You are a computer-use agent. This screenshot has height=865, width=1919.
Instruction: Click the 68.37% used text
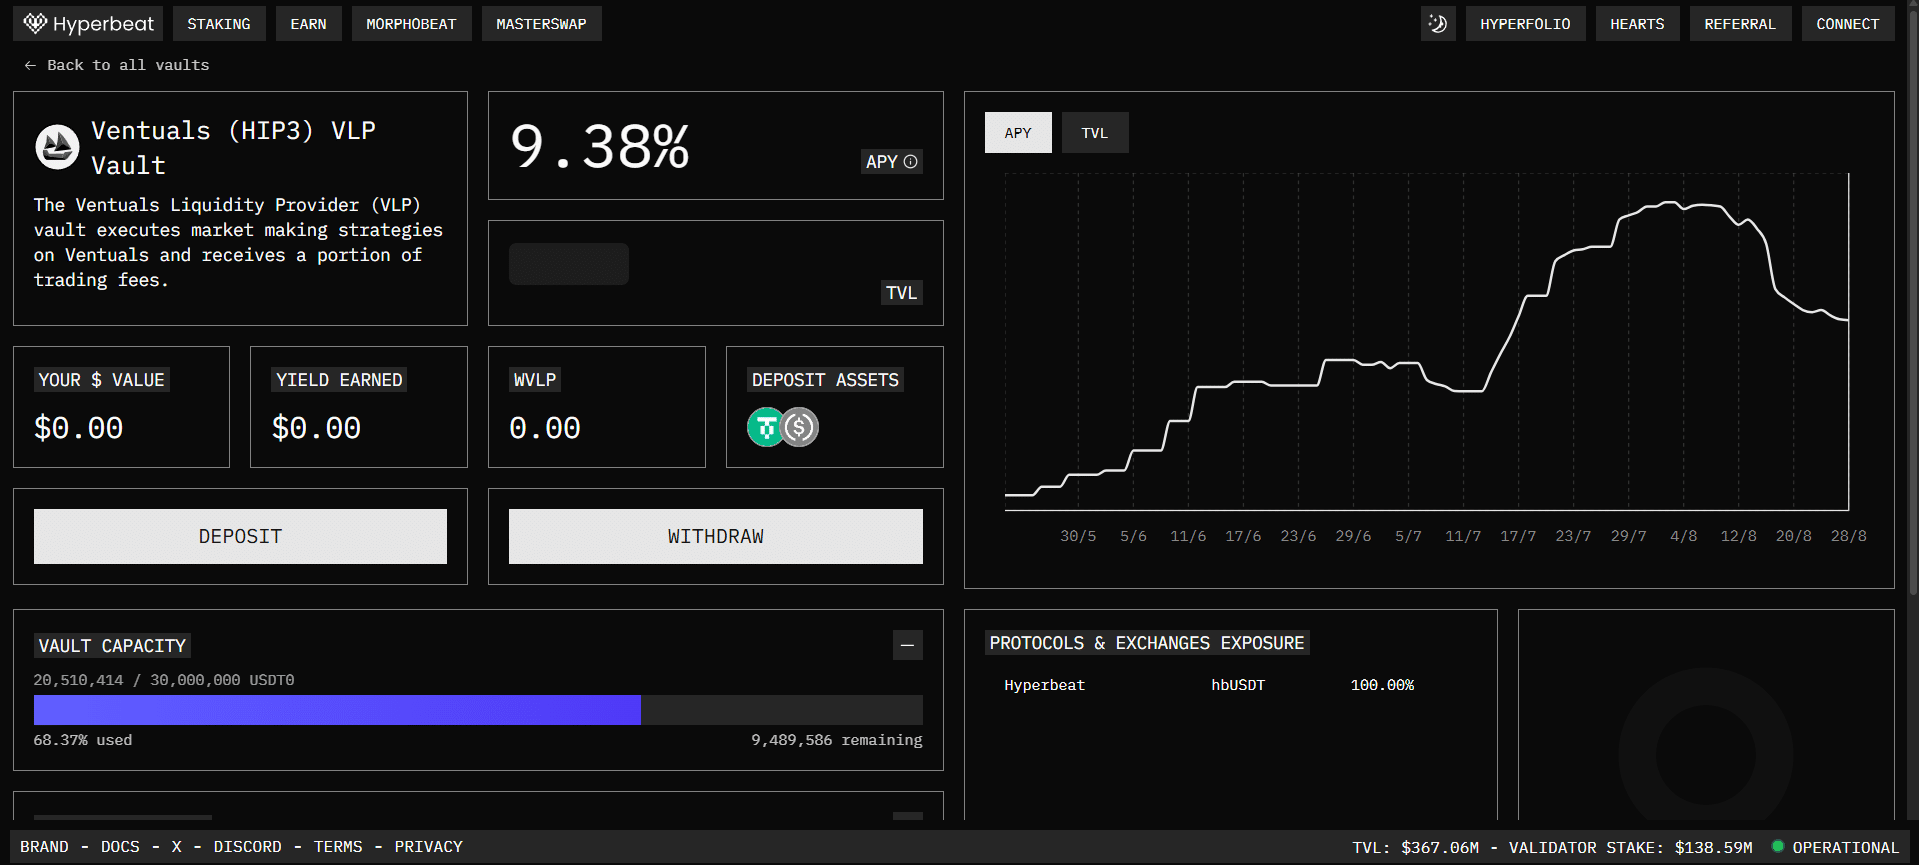(83, 740)
